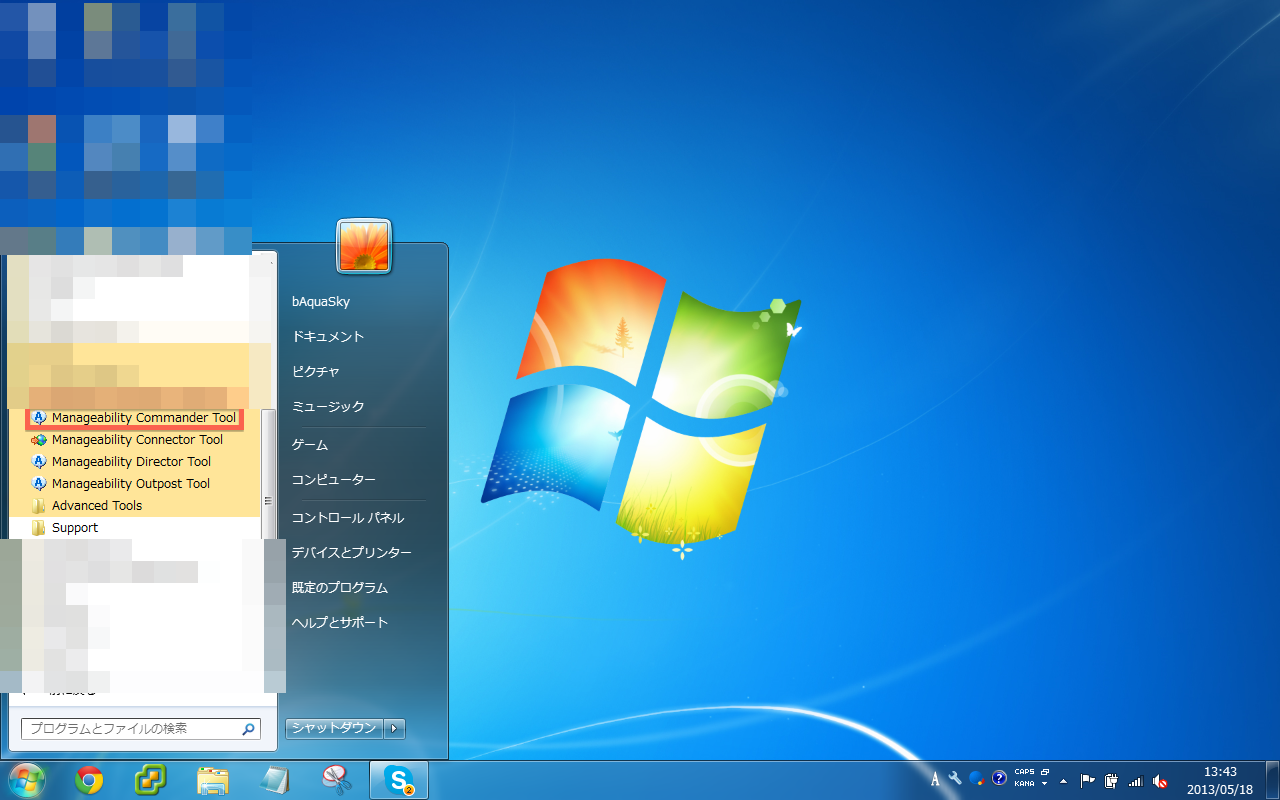Click the muted volume tray icon
This screenshot has height=800, width=1280.
(1160, 781)
